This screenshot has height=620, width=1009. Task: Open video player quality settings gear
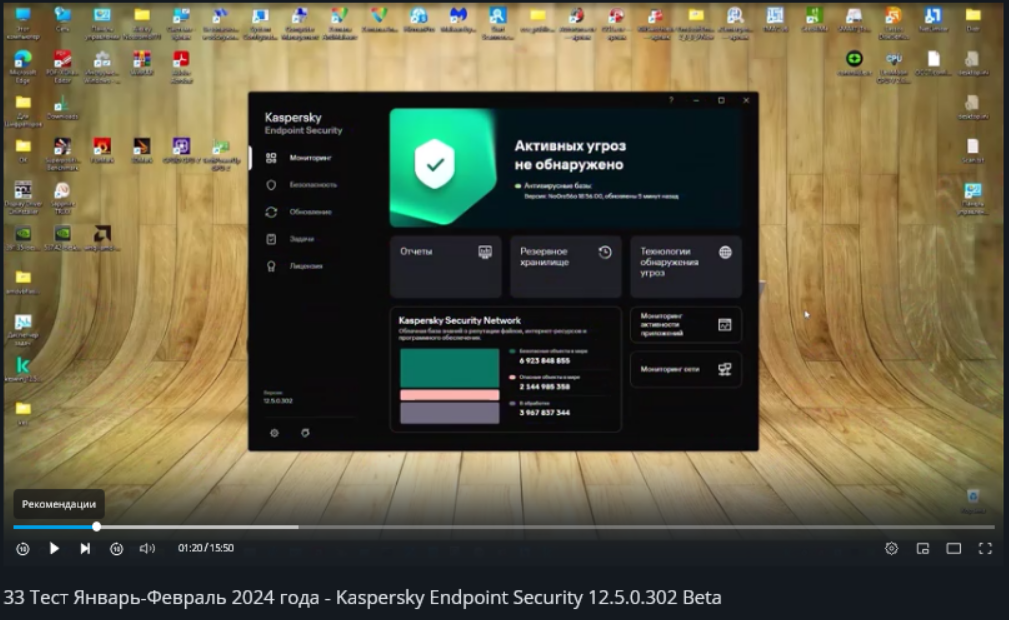(x=891, y=548)
